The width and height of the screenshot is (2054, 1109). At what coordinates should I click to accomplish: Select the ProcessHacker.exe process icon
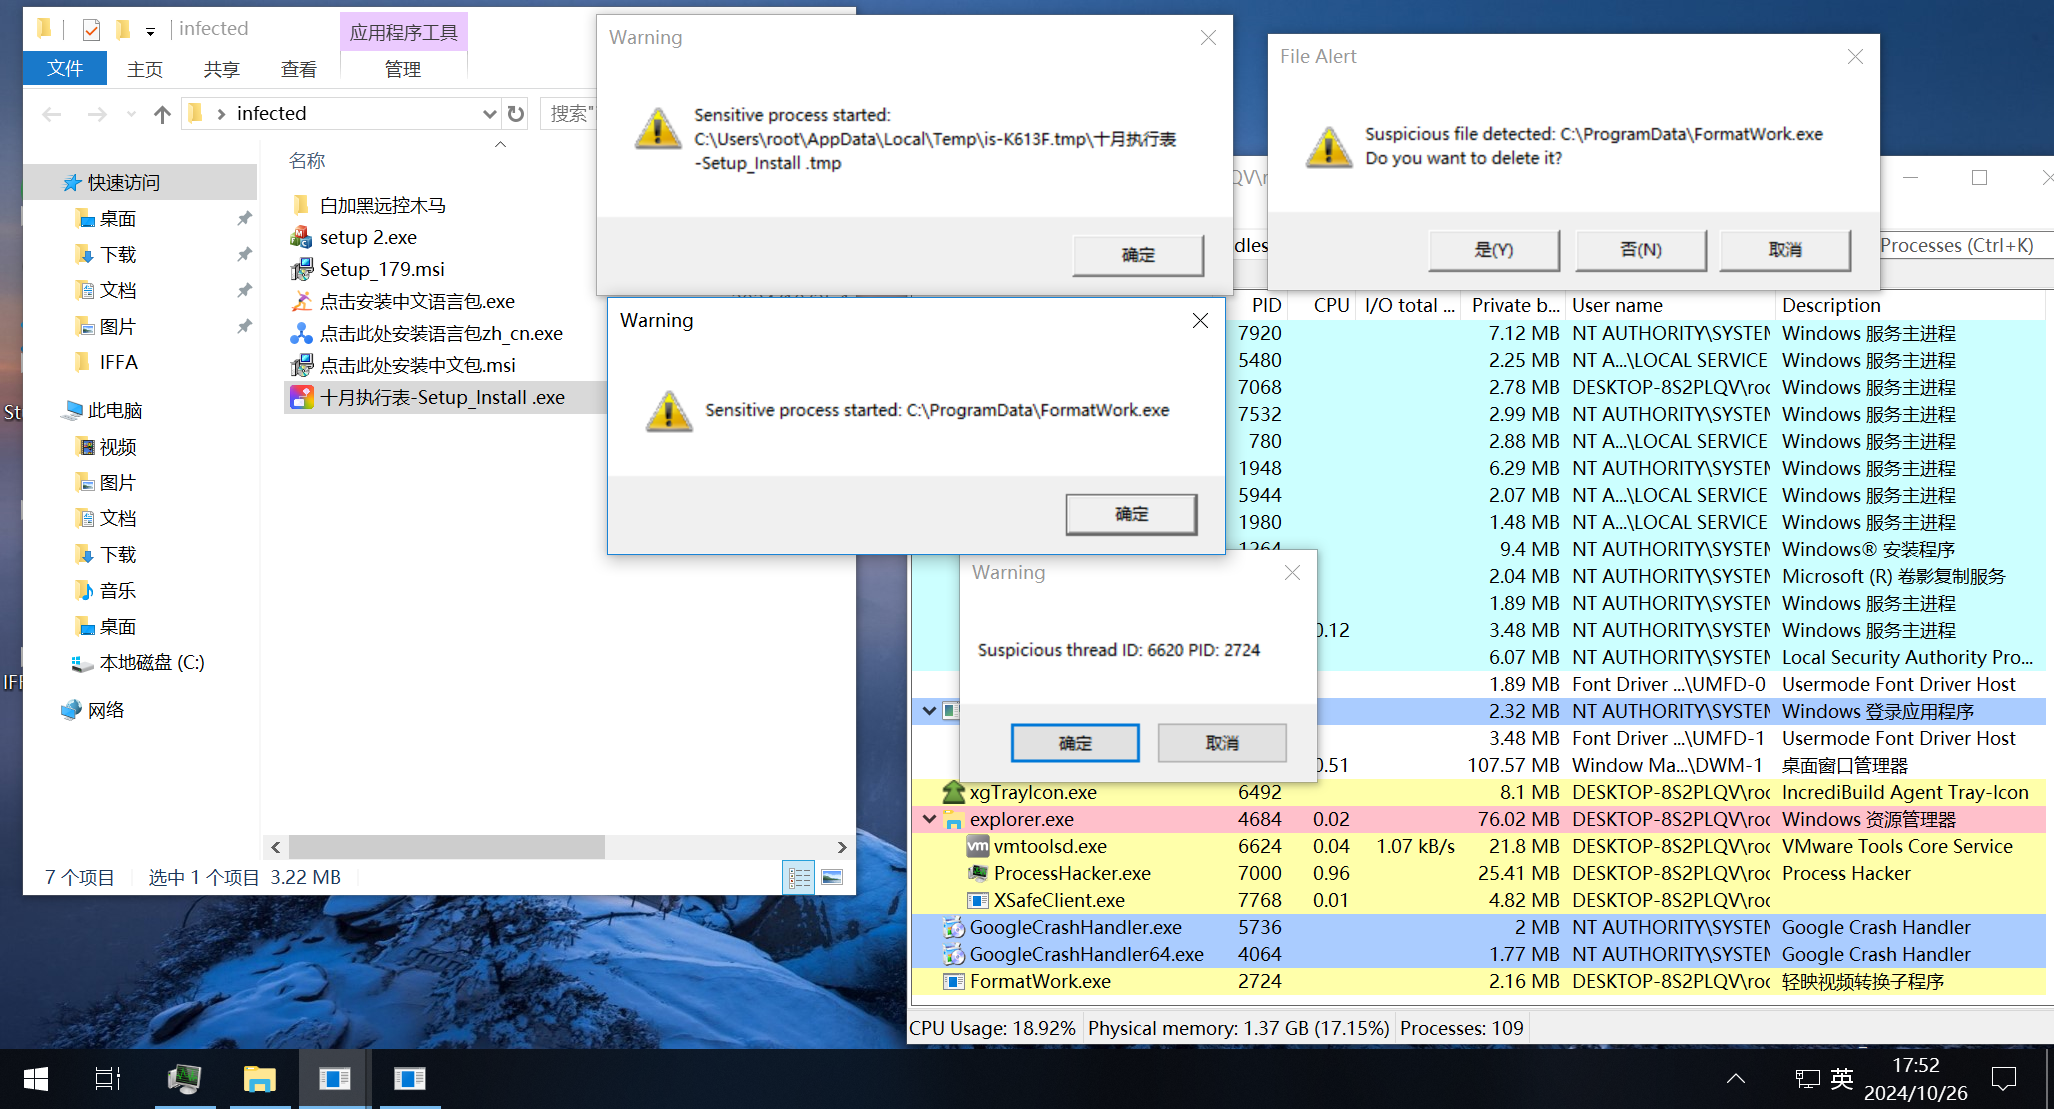(x=977, y=873)
